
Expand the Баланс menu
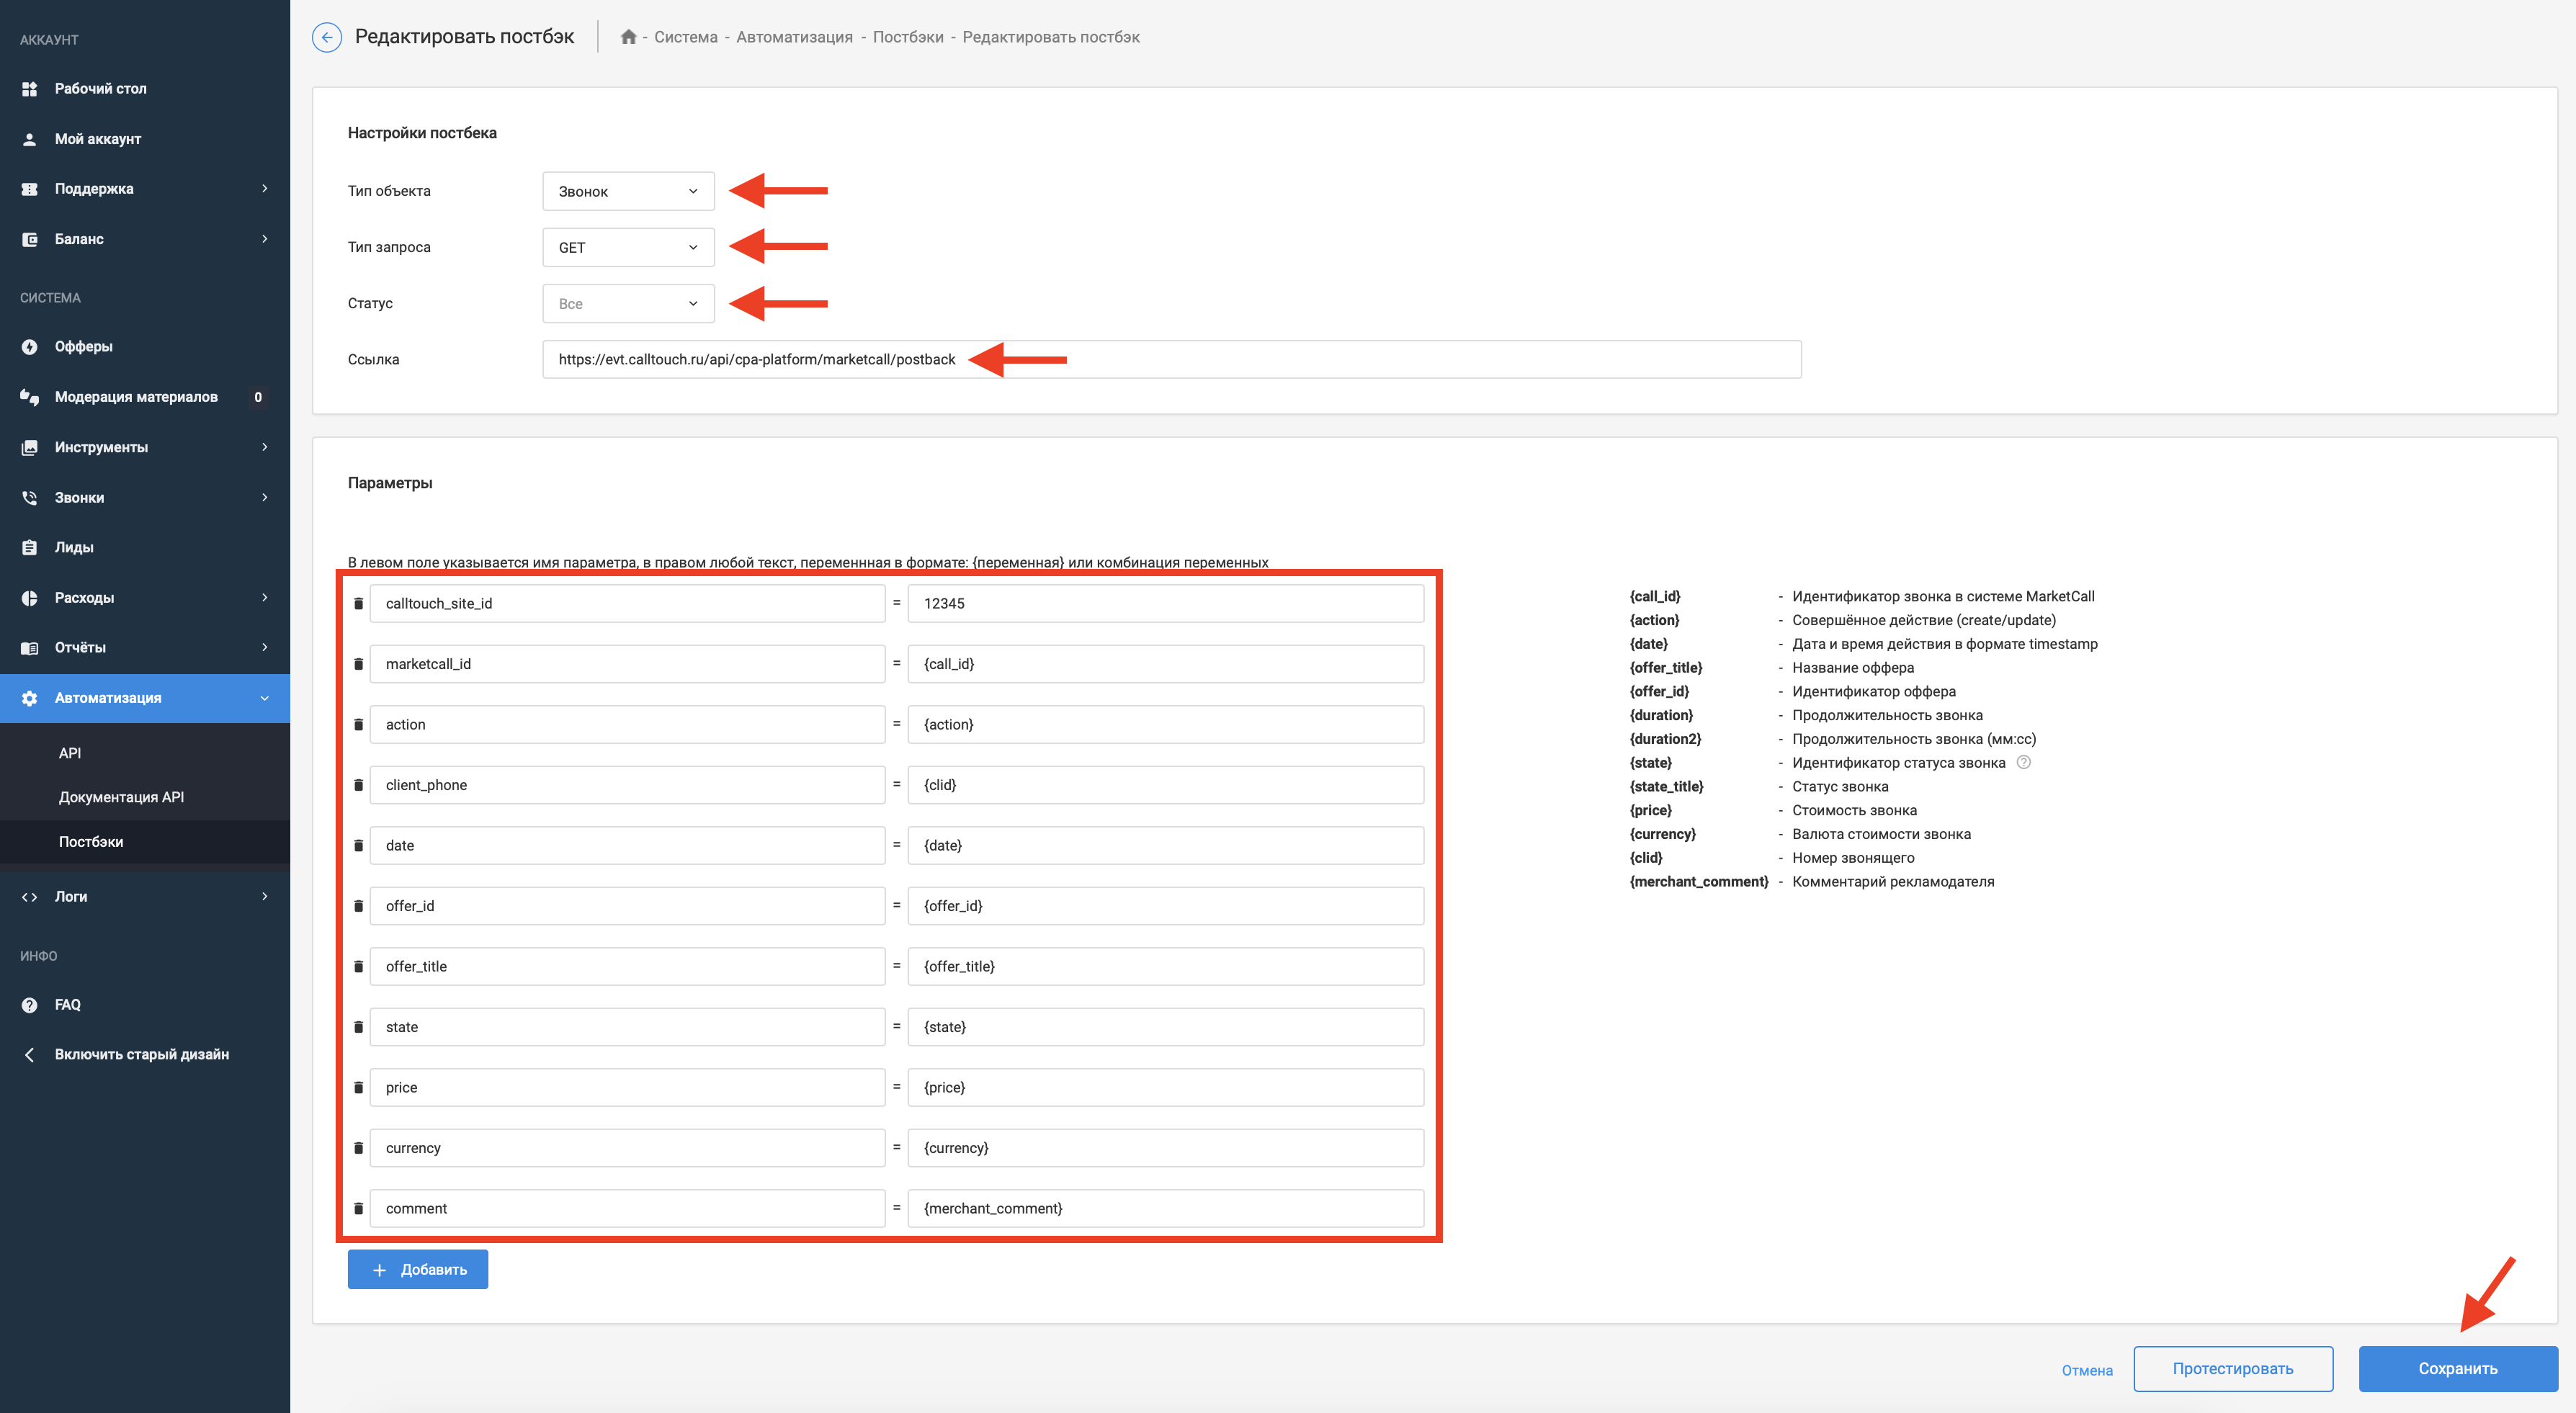[x=145, y=239]
